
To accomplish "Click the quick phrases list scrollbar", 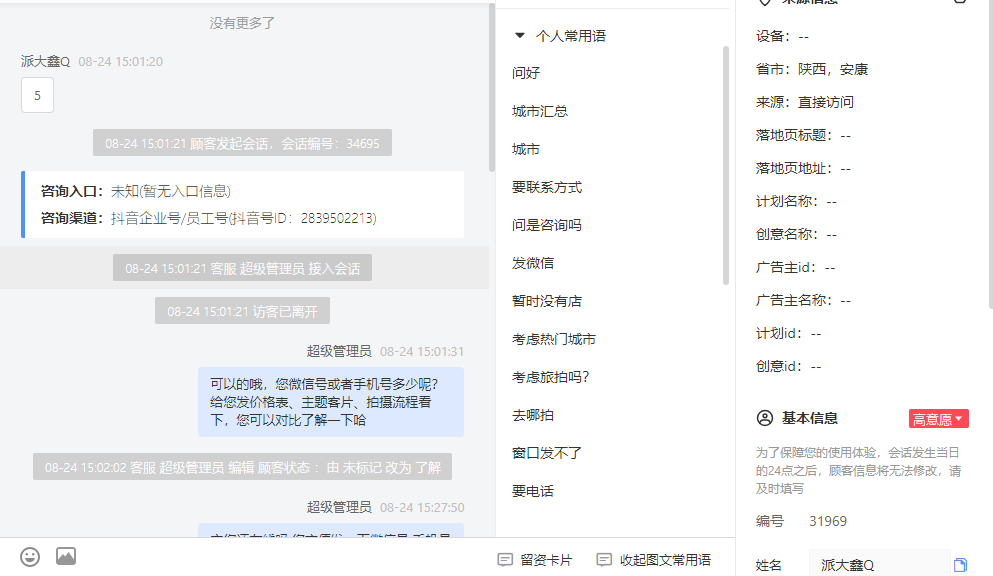I will pyautogui.click(x=726, y=165).
